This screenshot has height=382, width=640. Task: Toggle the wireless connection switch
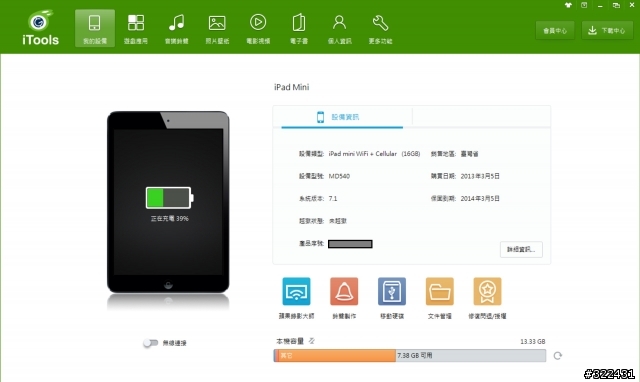coord(150,343)
